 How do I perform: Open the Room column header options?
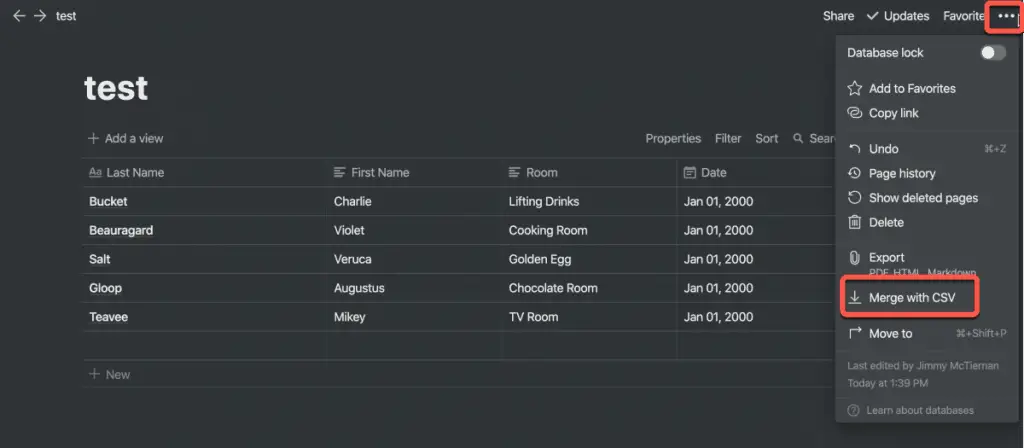pyautogui.click(x=590, y=172)
